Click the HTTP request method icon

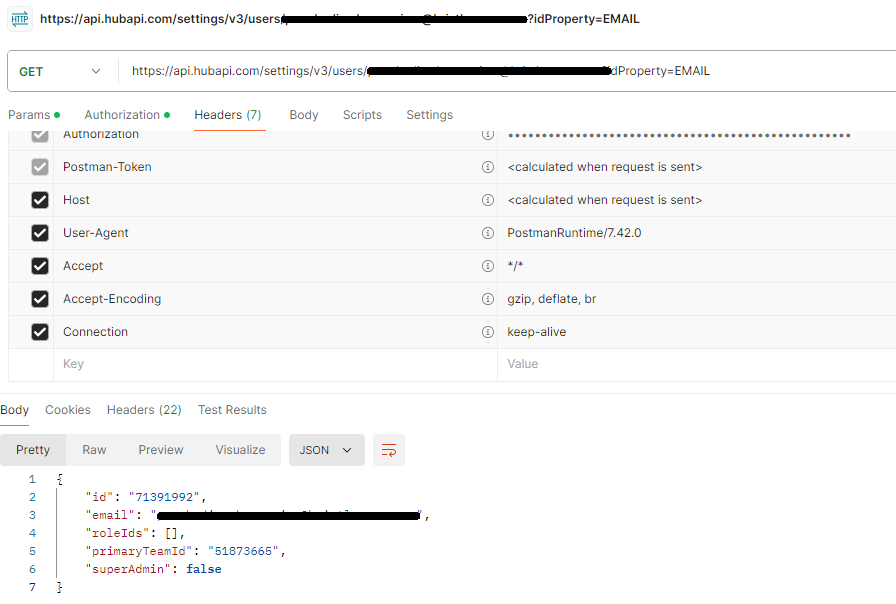click(x=18, y=18)
